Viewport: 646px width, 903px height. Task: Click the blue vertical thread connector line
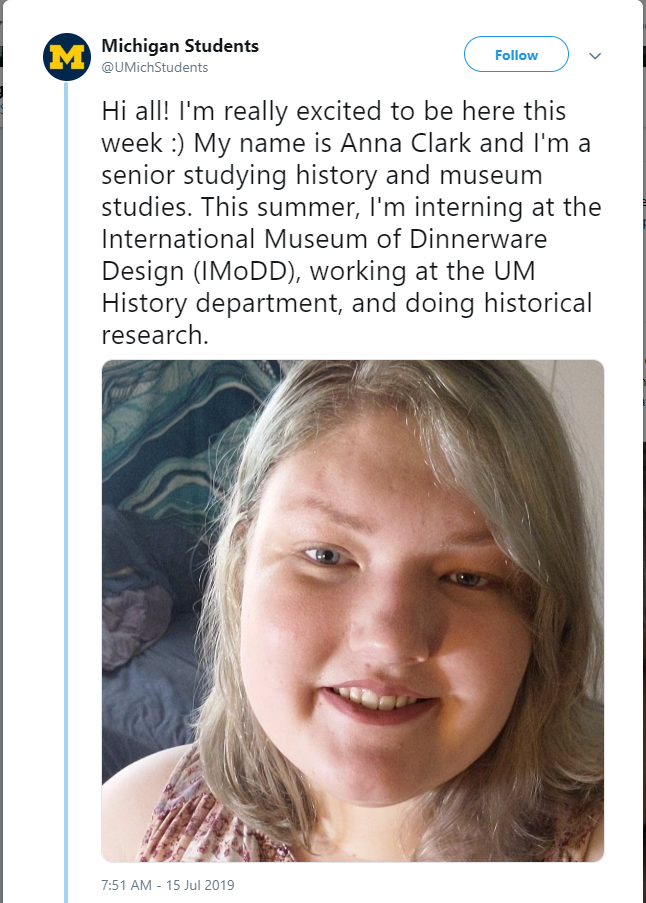pos(66,492)
